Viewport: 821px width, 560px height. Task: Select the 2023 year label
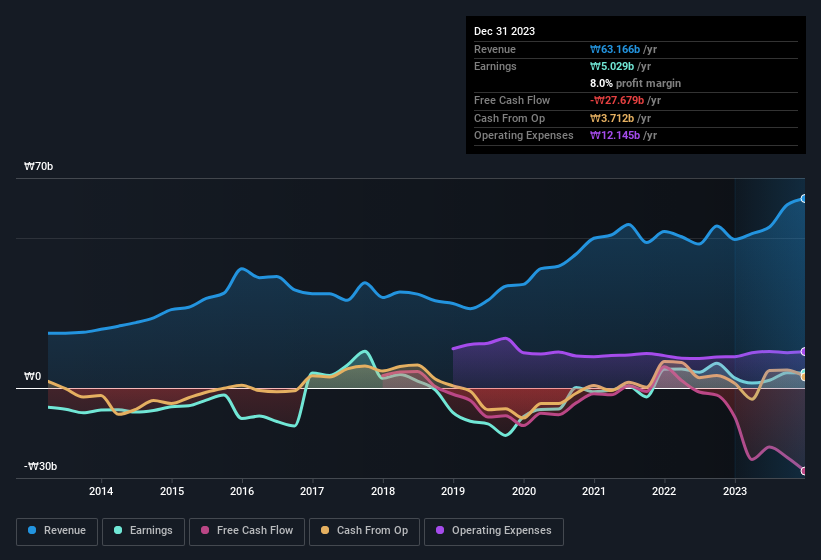tap(735, 491)
